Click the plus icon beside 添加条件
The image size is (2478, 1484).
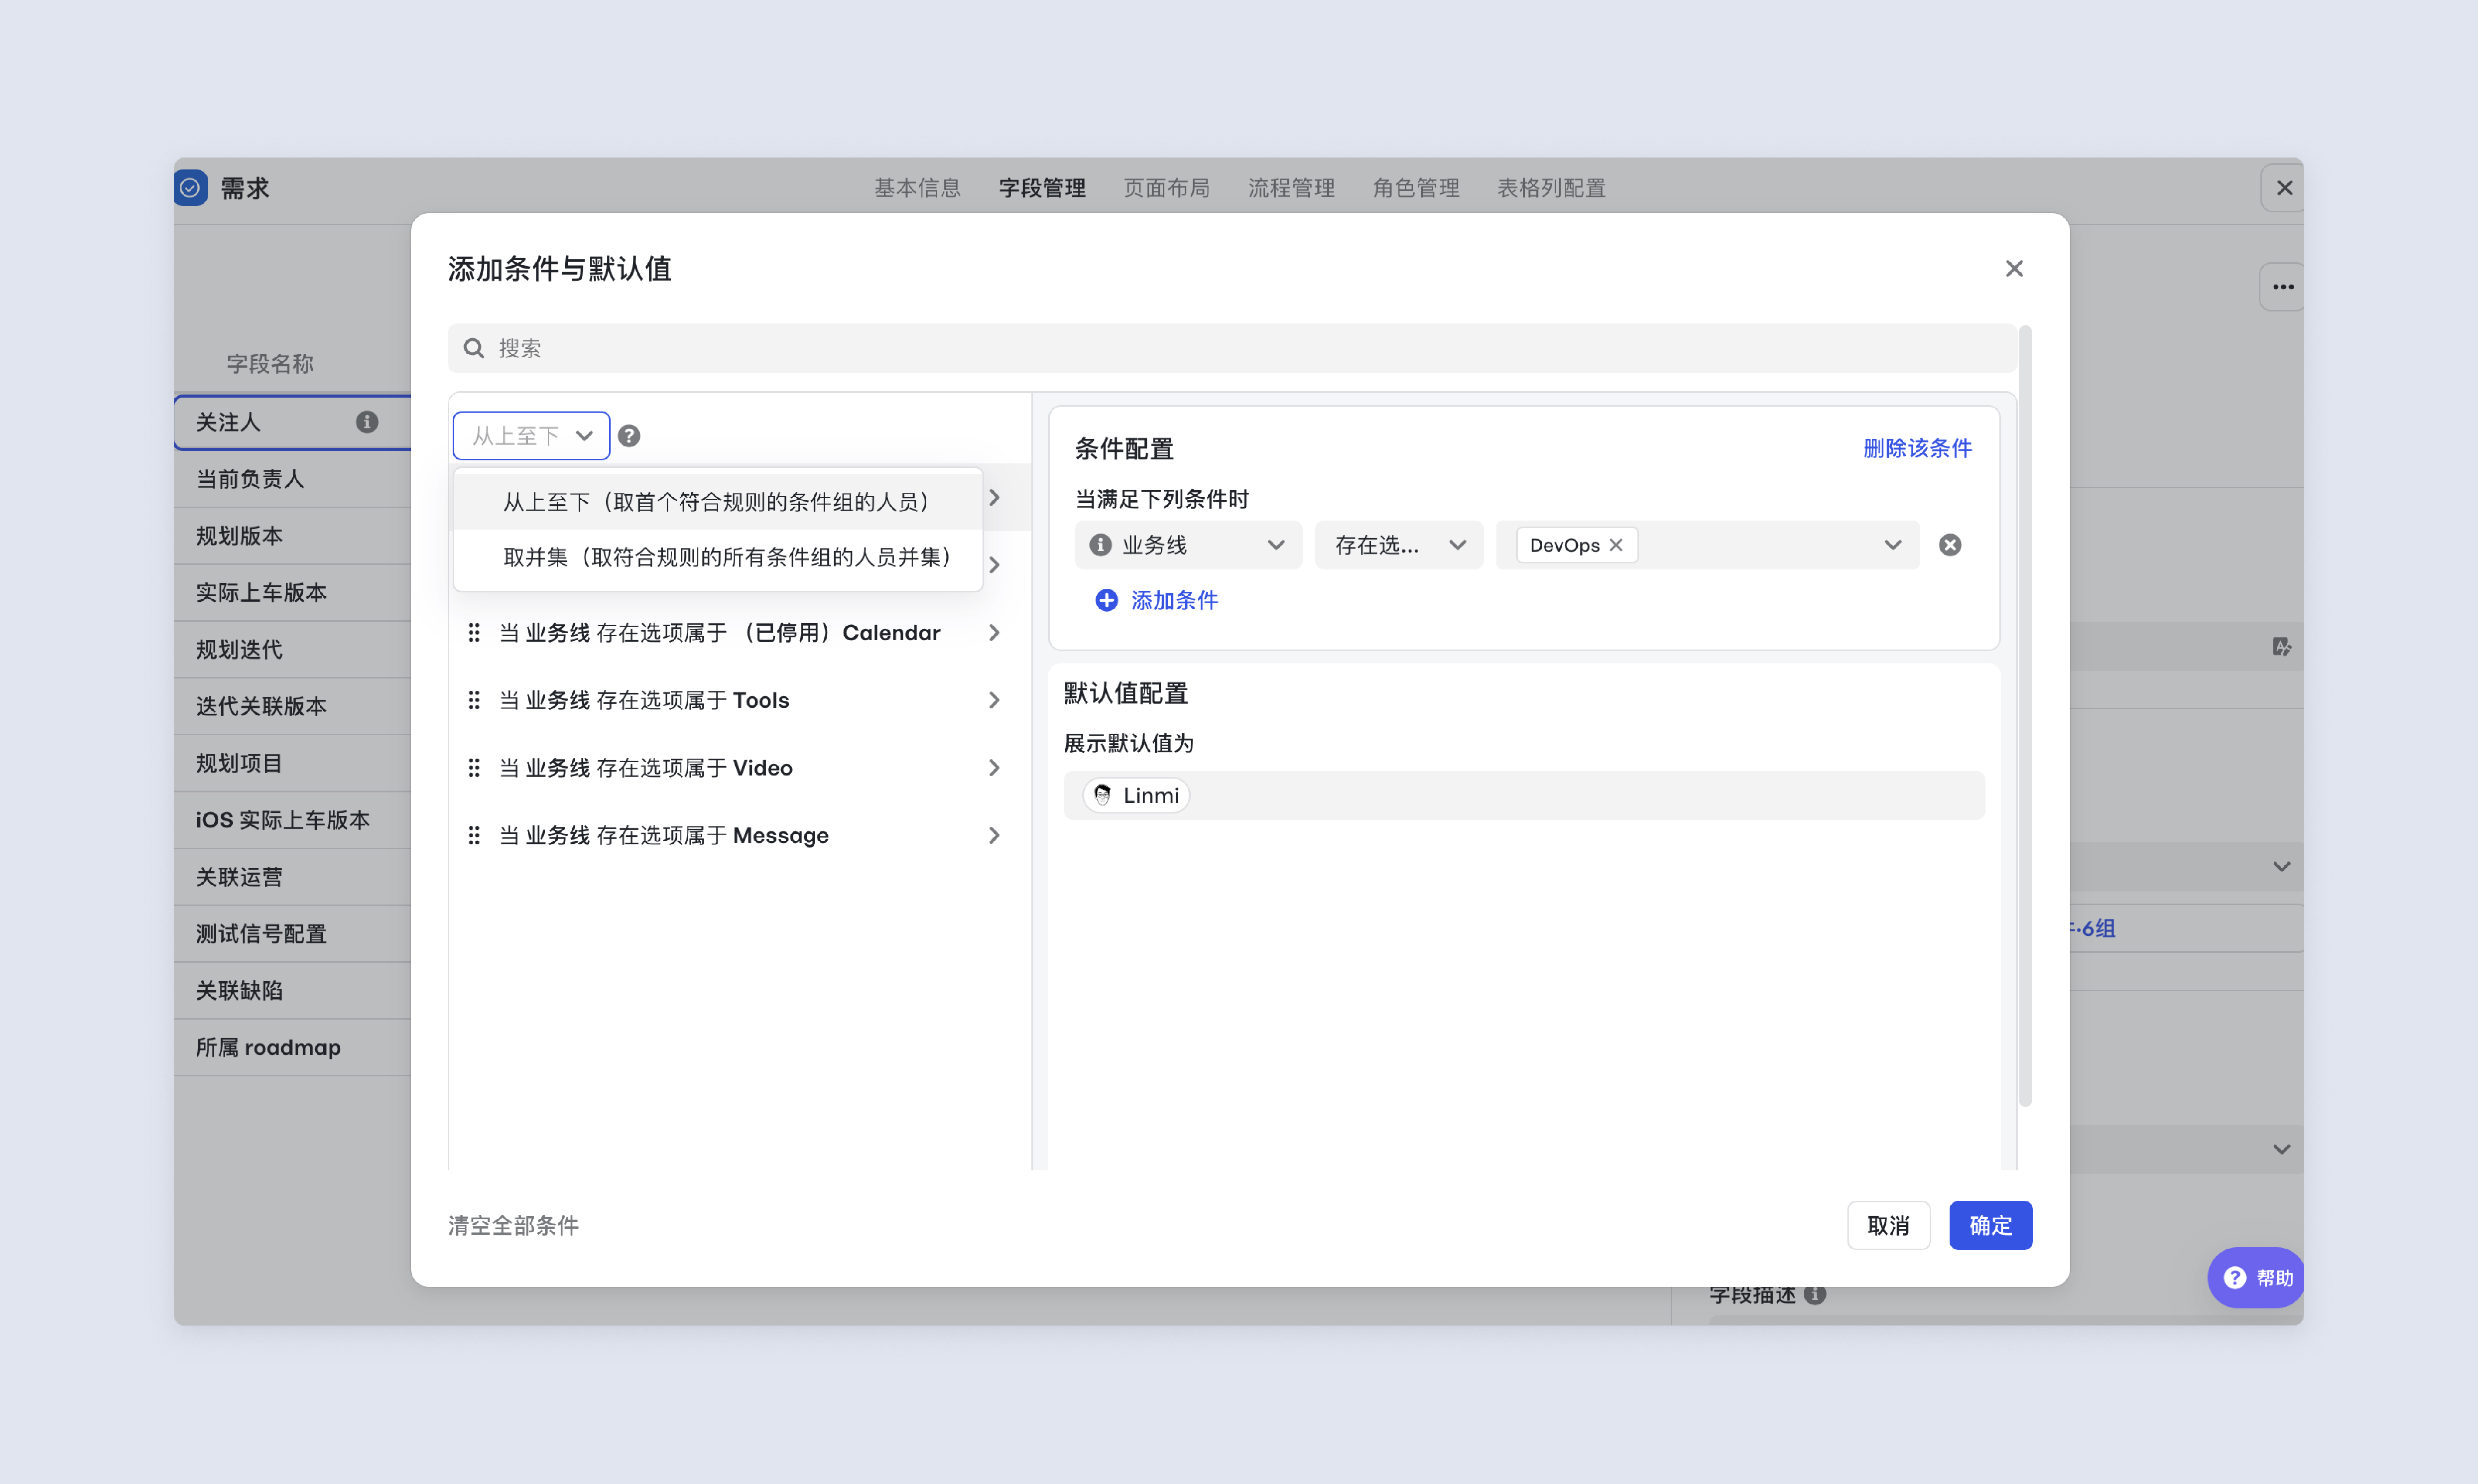click(x=1106, y=600)
